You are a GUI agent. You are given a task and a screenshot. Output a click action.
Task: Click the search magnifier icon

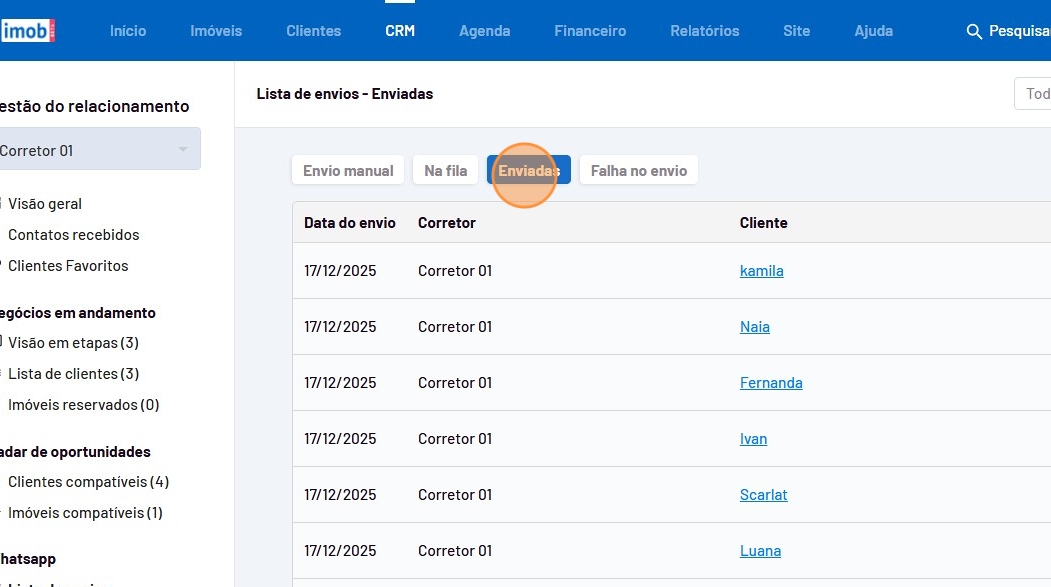pyautogui.click(x=974, y=31)
